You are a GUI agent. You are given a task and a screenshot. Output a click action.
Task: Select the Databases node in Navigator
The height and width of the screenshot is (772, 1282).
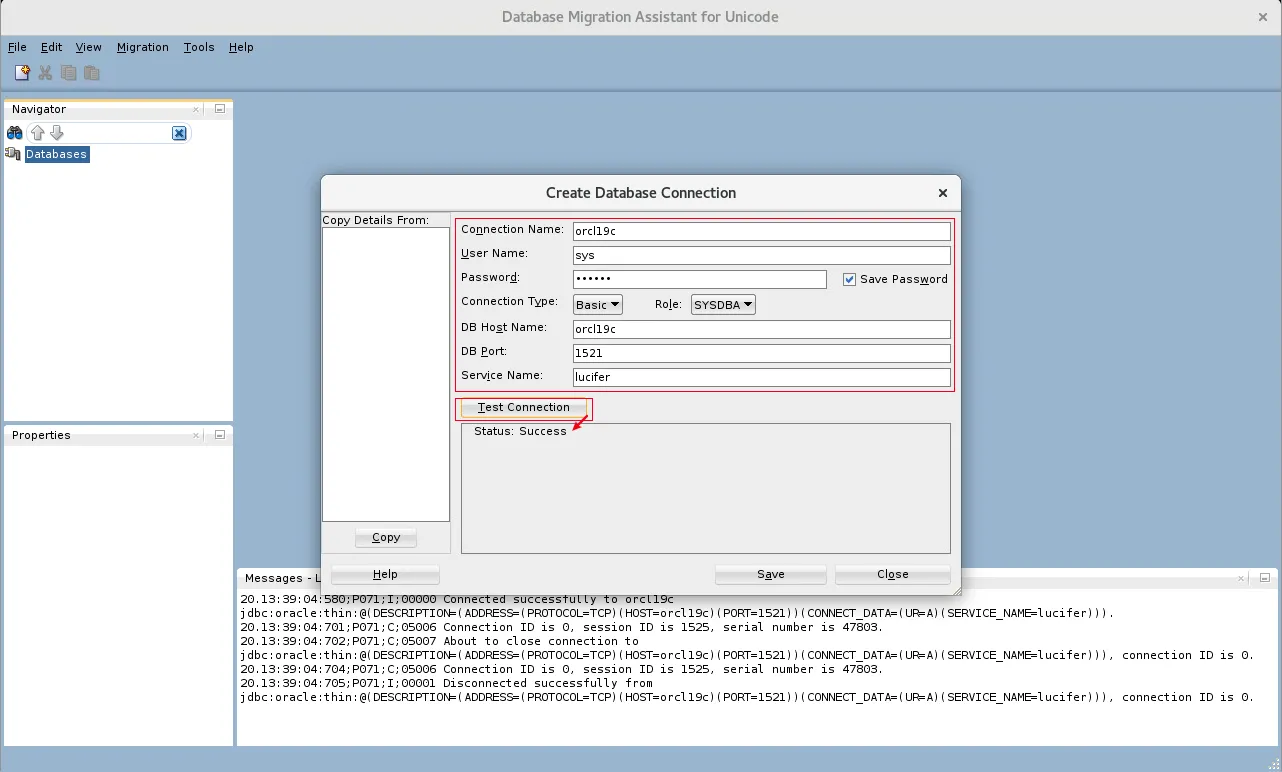pyautogui.click(x=57, y=154)
